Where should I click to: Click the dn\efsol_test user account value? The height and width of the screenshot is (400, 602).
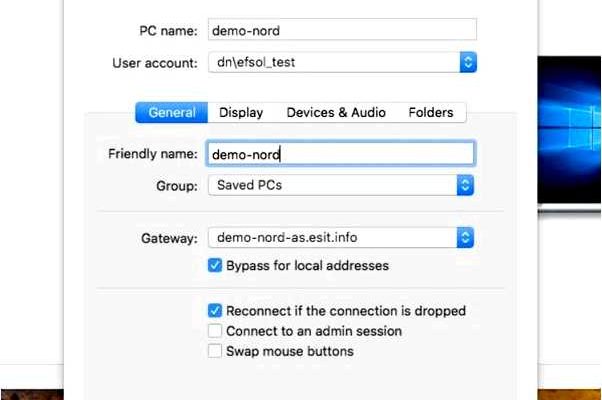256,62
